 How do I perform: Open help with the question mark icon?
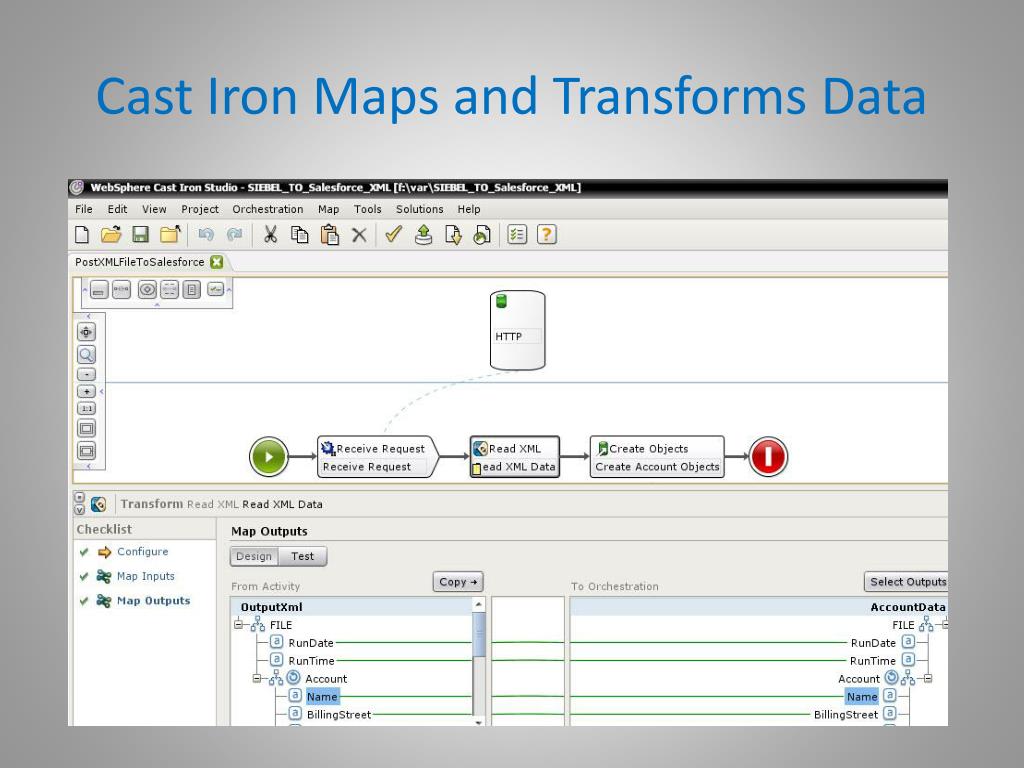(547, 234)
